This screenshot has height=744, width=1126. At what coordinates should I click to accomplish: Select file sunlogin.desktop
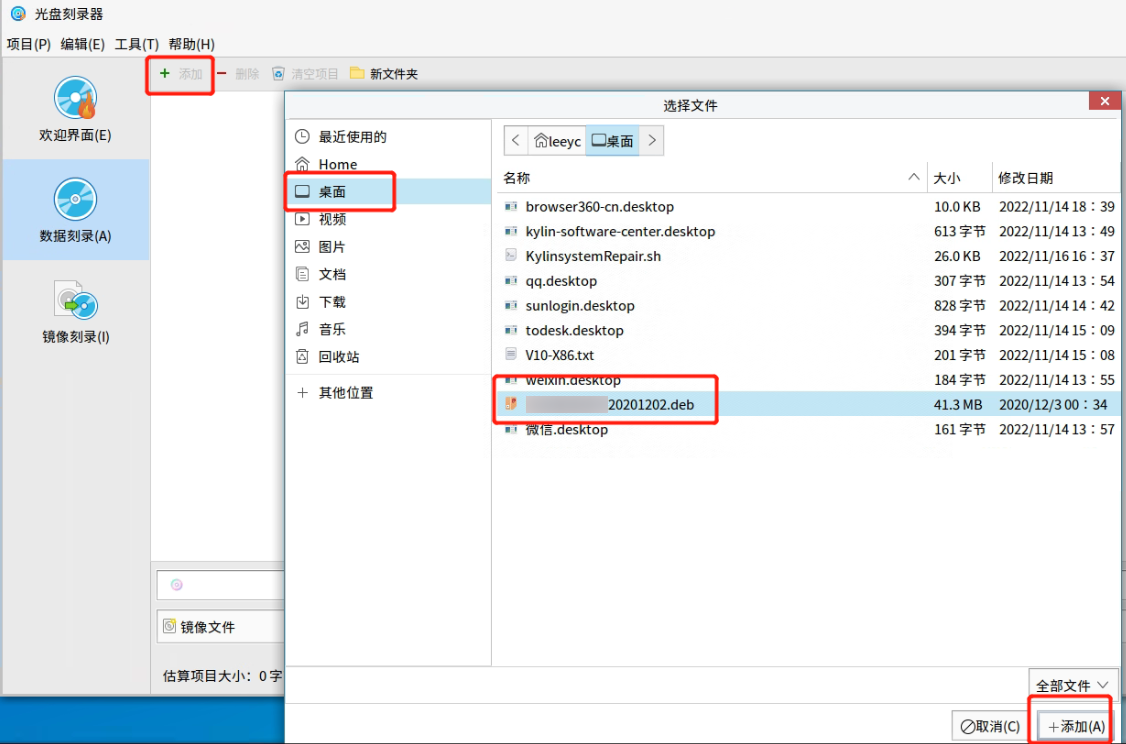[x=809, y=305]
